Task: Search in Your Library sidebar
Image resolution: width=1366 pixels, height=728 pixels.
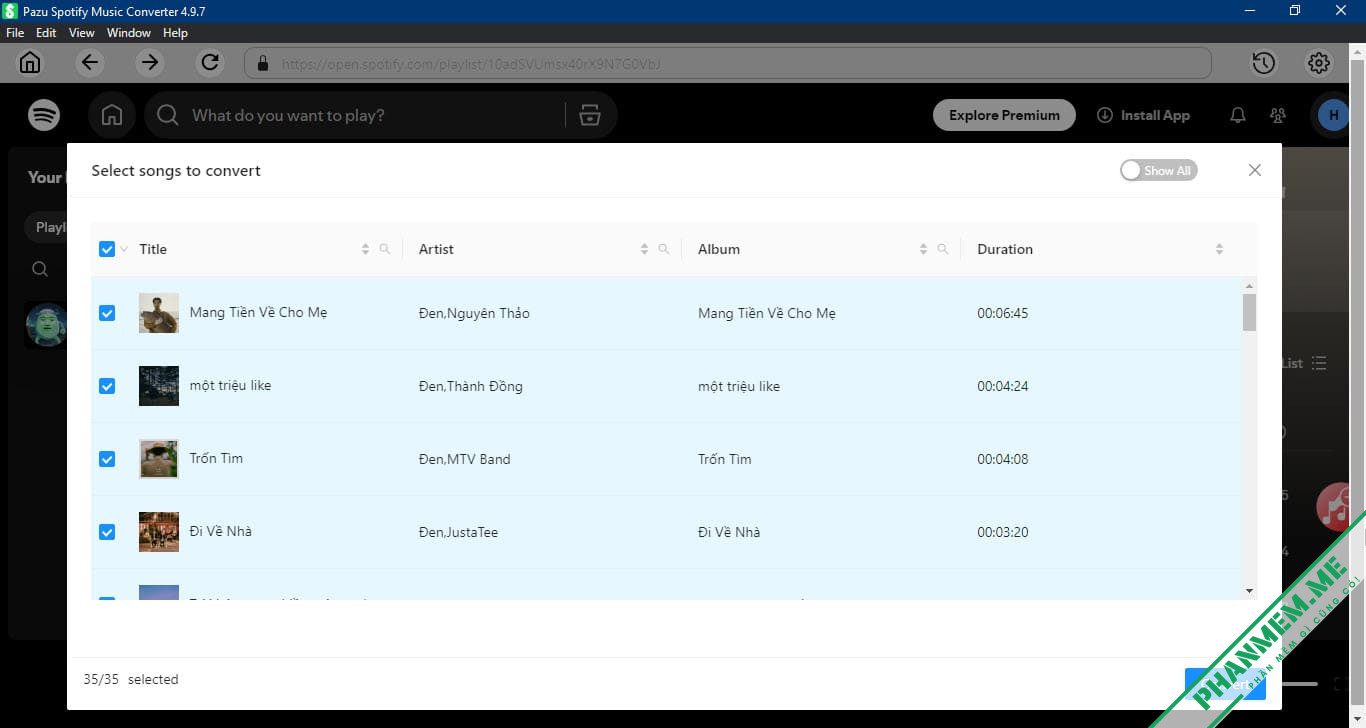Action: click(40, 269)
